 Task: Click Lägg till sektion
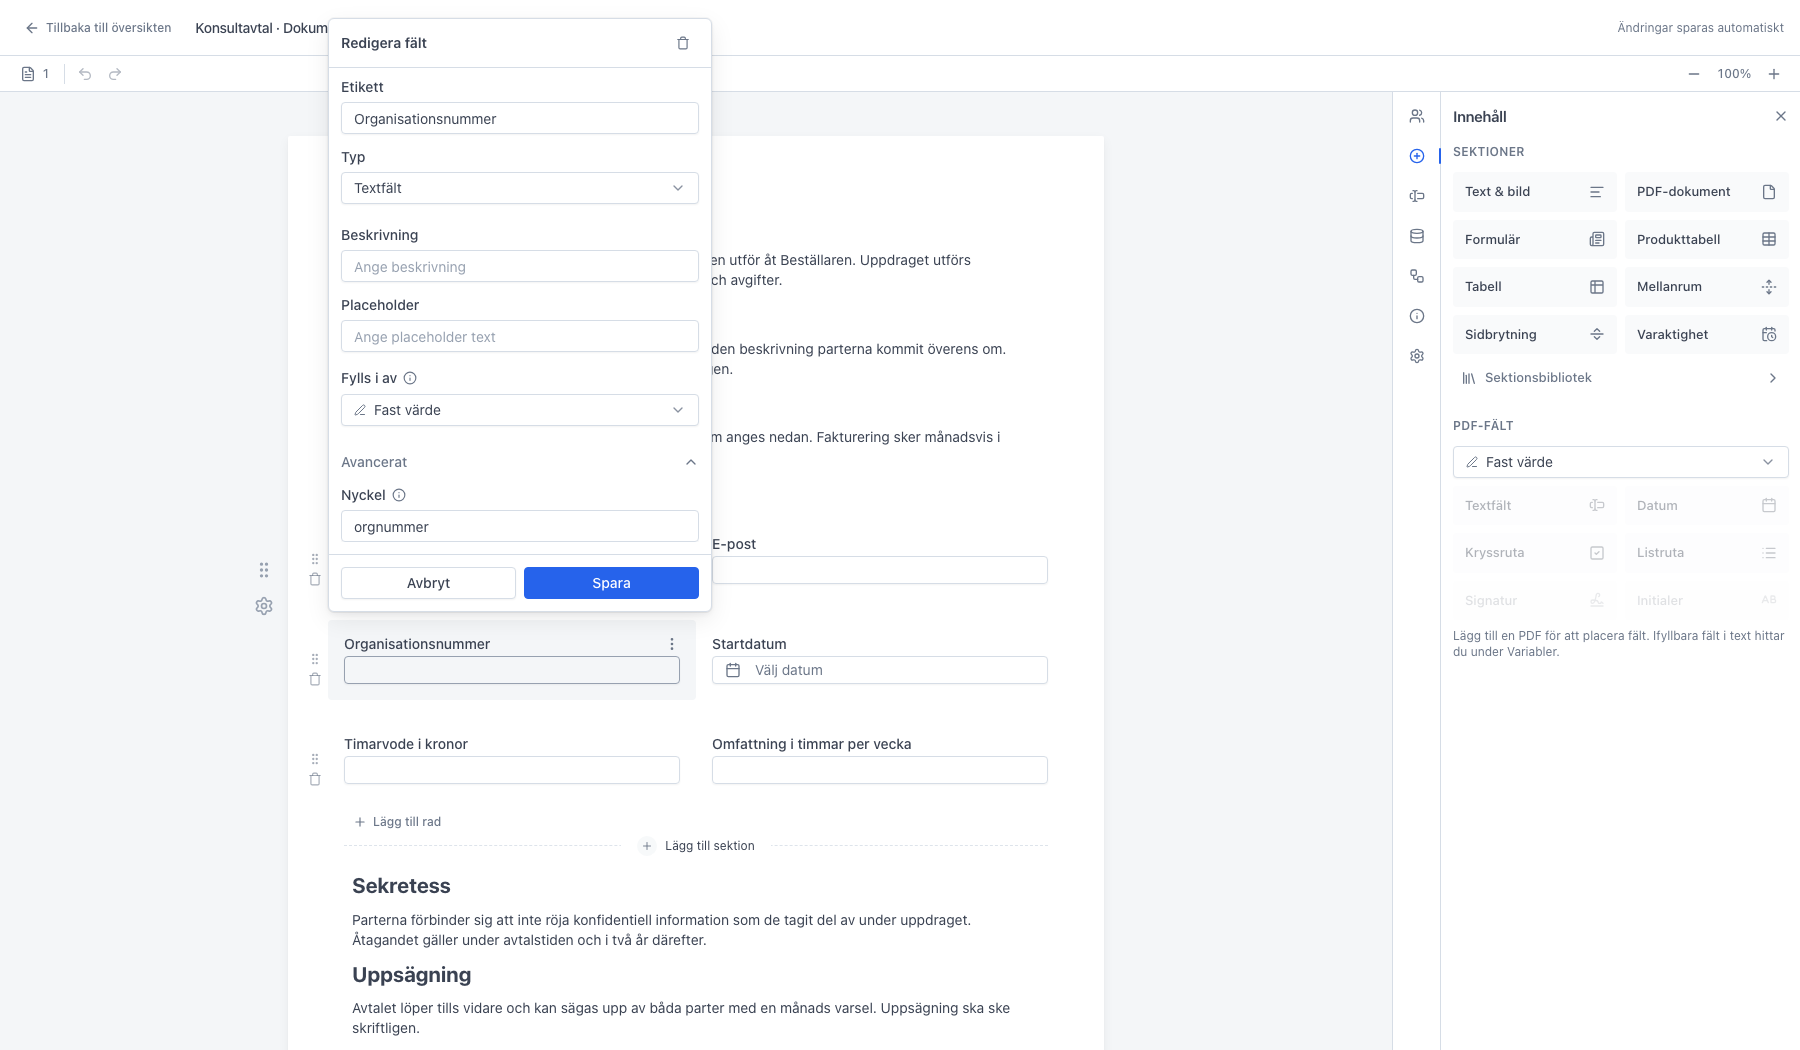pyautogui.click(x=698, y=846)
